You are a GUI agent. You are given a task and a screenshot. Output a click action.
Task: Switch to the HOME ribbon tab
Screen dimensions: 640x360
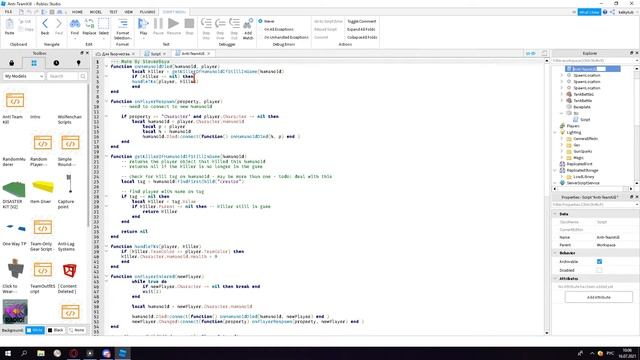pyautogui.click(x=77, y=12)
